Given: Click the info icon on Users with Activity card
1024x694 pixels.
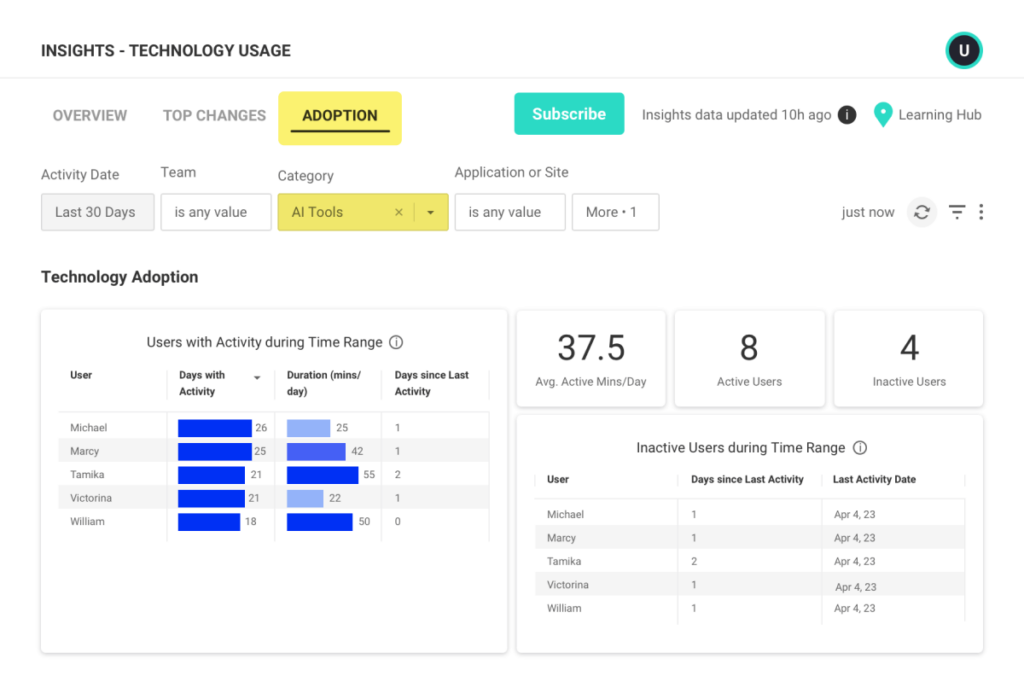Looking at the screenshot, I should coord(396,342).
